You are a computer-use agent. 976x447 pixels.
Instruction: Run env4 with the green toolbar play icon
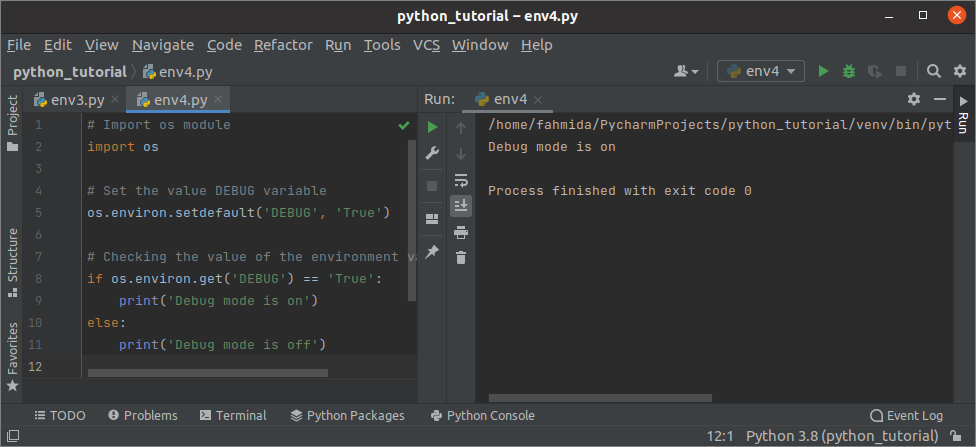(823, 71)
